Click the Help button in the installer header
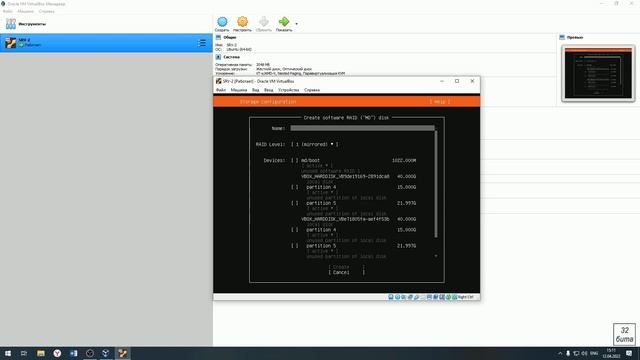The height and width of the screenshot is (360, 640). coord(440,102)
